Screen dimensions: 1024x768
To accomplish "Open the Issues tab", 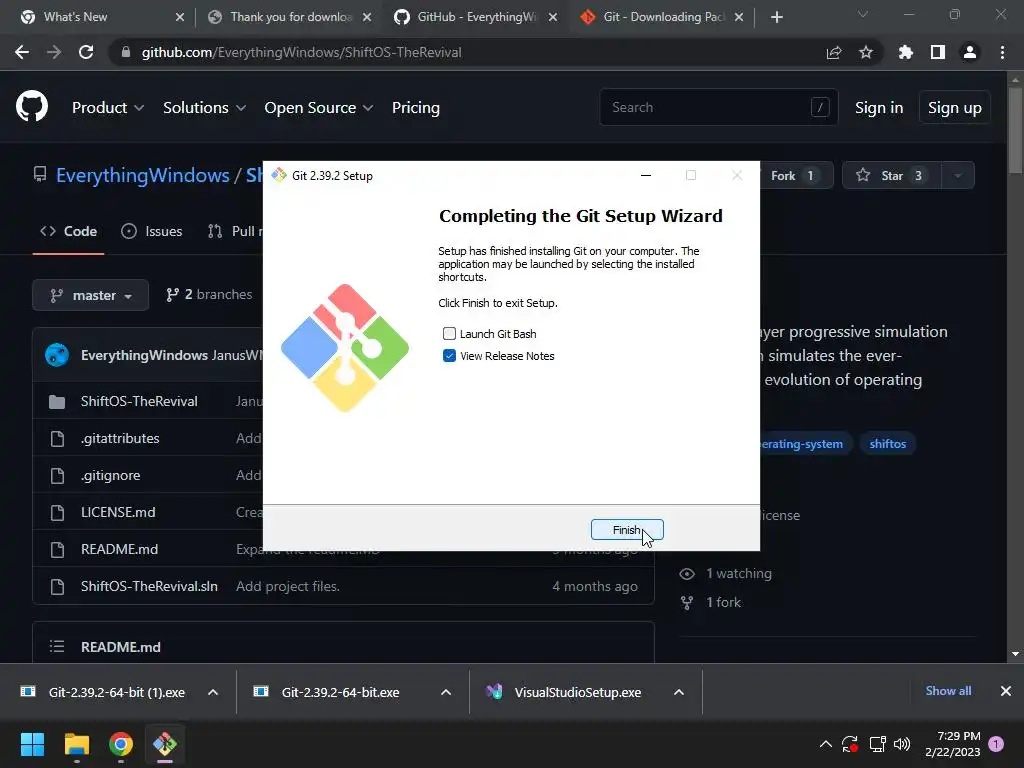I will pyautogui.click(x=152, y=231).
